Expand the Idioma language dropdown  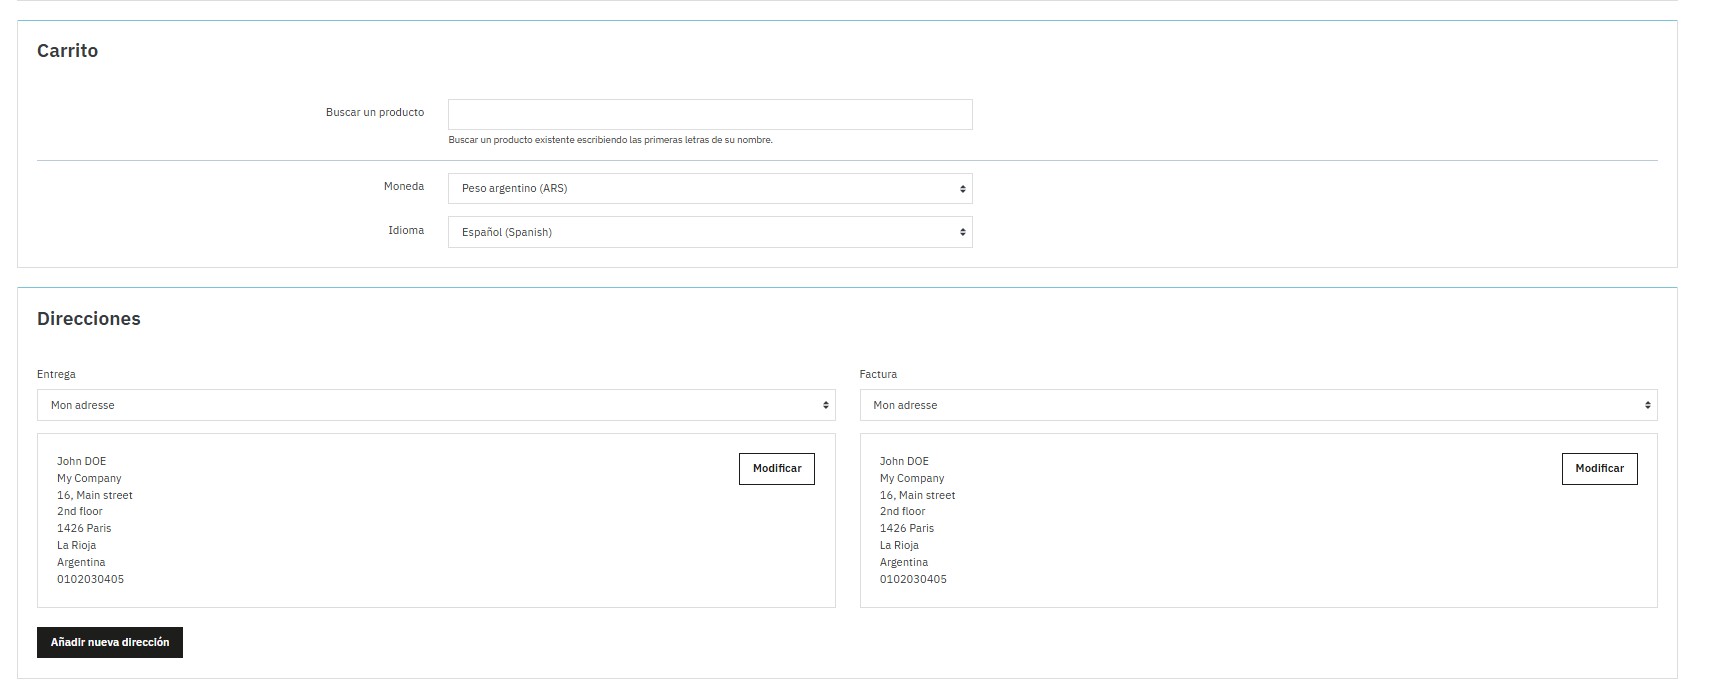709,232
